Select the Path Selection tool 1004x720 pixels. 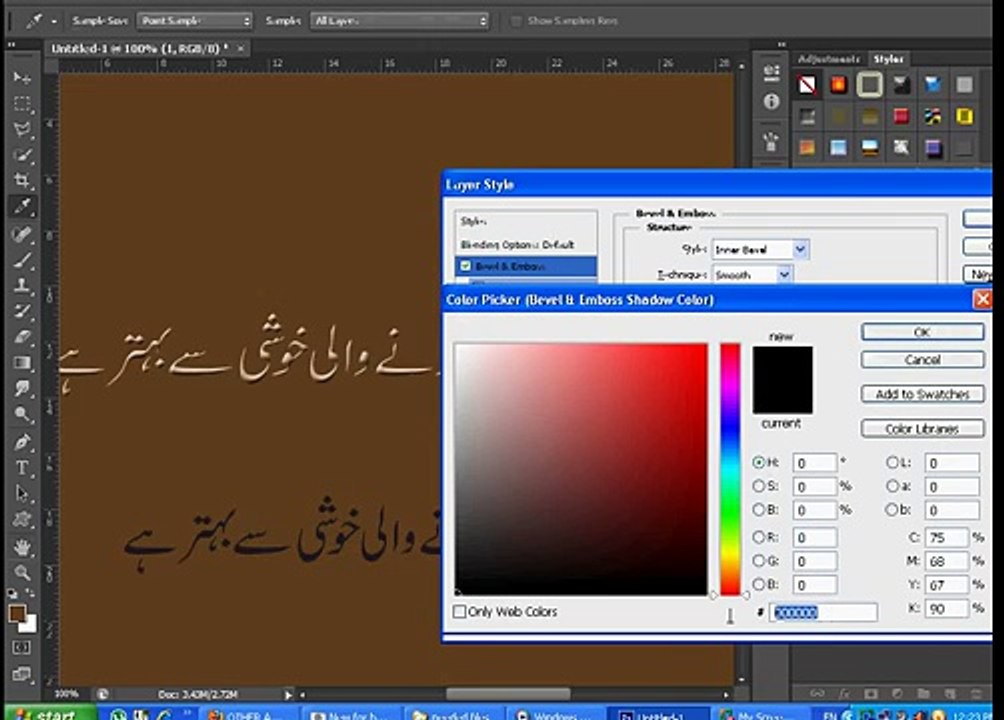(22, 493)
